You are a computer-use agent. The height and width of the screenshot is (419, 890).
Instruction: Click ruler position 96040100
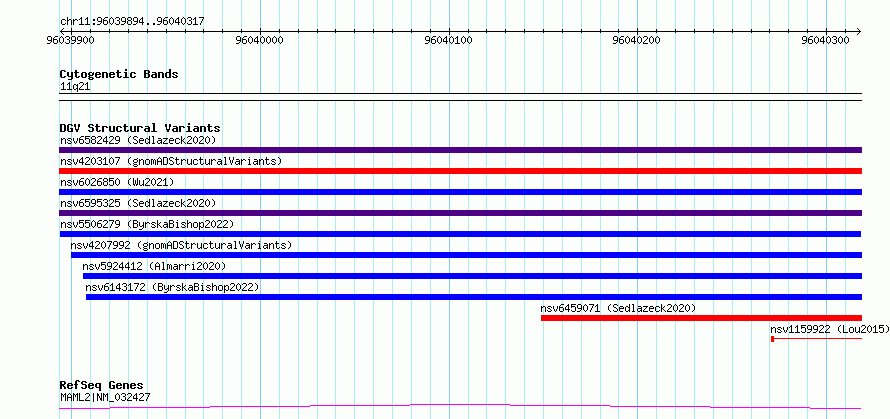pos(448,41)
